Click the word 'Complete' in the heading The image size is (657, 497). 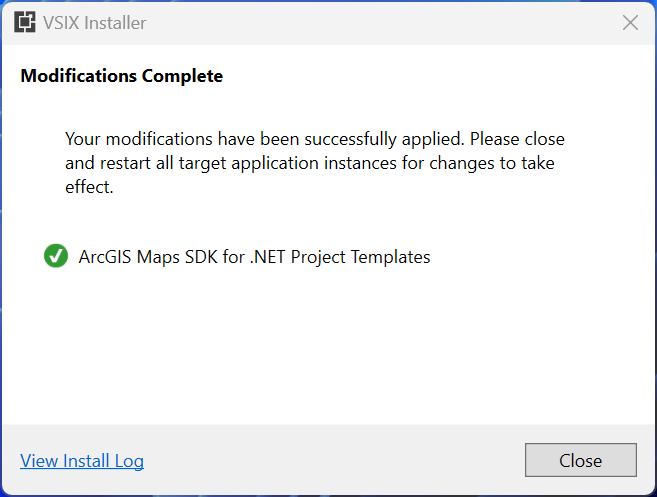(182, 76)
